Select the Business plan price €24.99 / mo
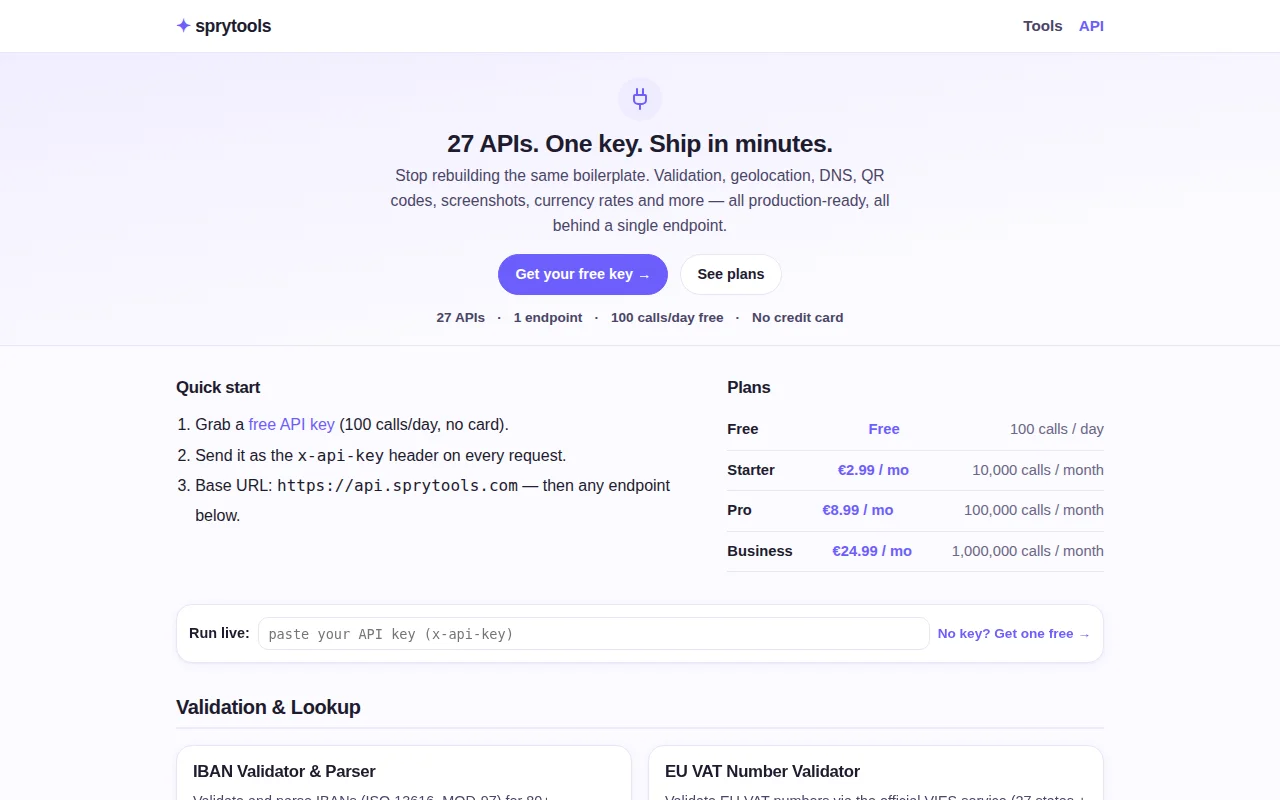Screen dimensions: 1280x800 [x=872, y=551]
